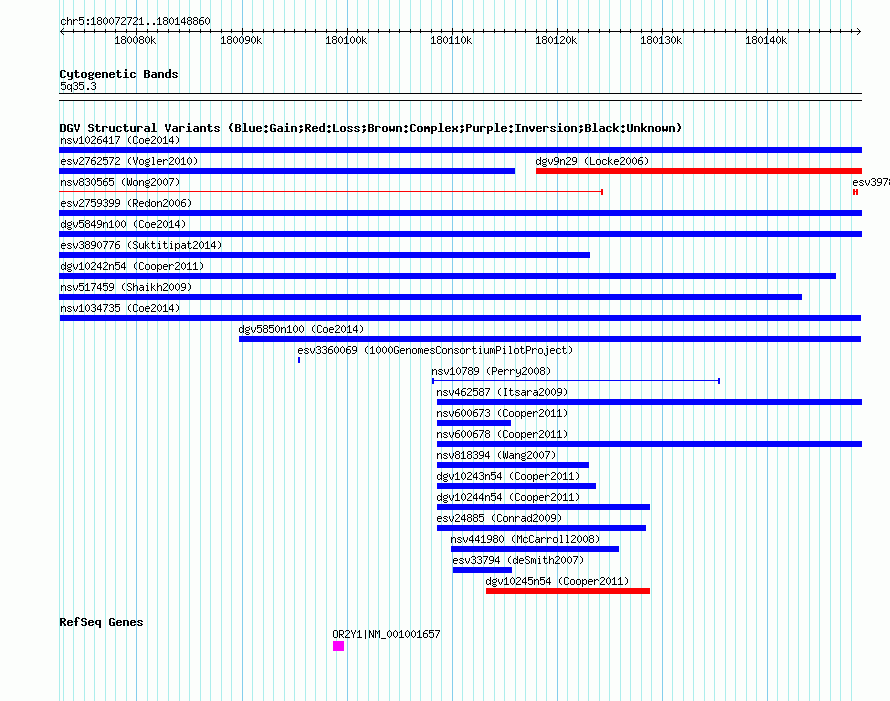Image resolution: width=890 pixels, height=701 pixels.
Task: Click the RefSeq Genes track title
Action: (101, 622)
